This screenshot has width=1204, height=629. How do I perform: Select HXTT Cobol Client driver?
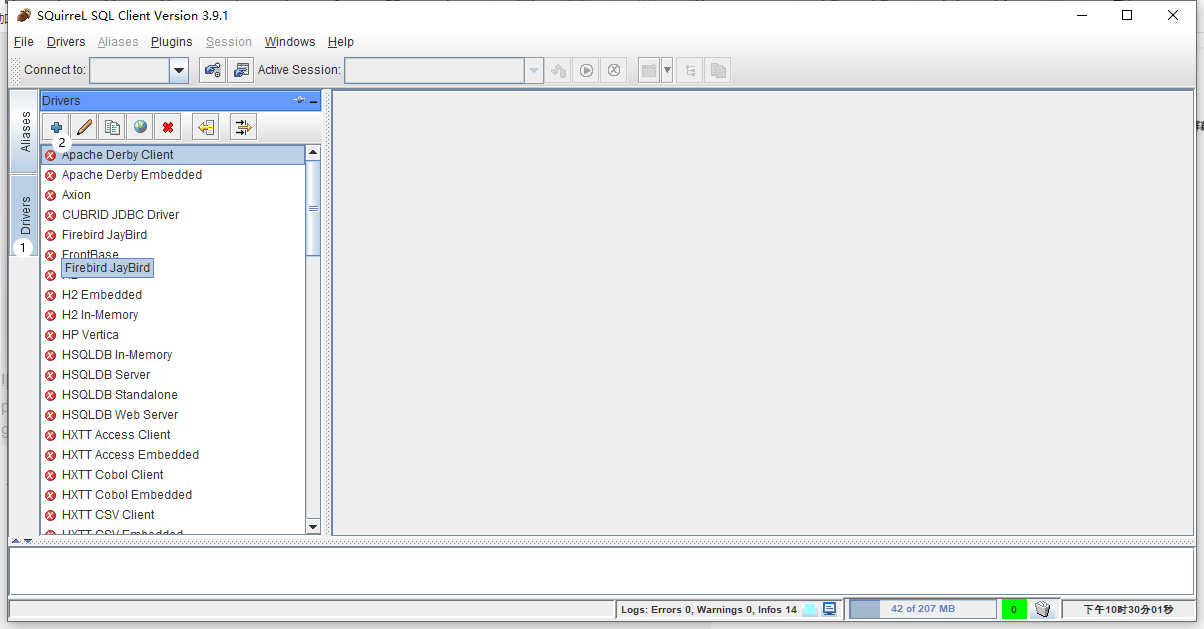(173, 475)
